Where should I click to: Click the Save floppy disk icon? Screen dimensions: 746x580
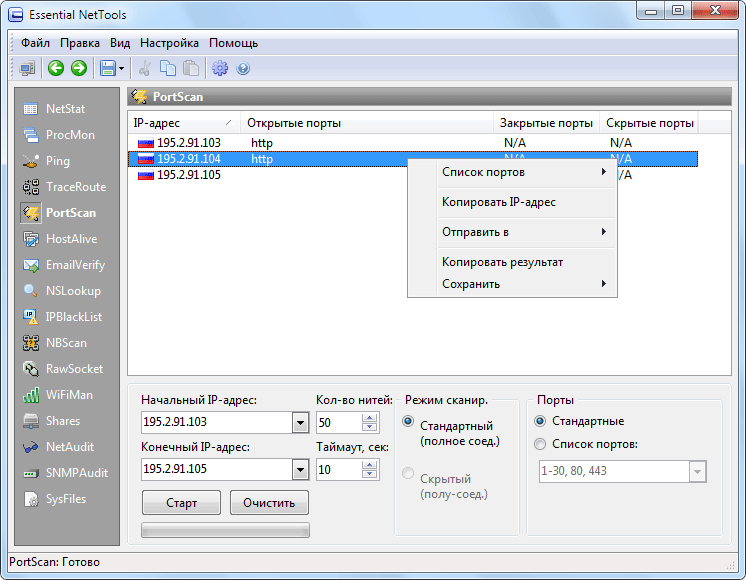108,69
